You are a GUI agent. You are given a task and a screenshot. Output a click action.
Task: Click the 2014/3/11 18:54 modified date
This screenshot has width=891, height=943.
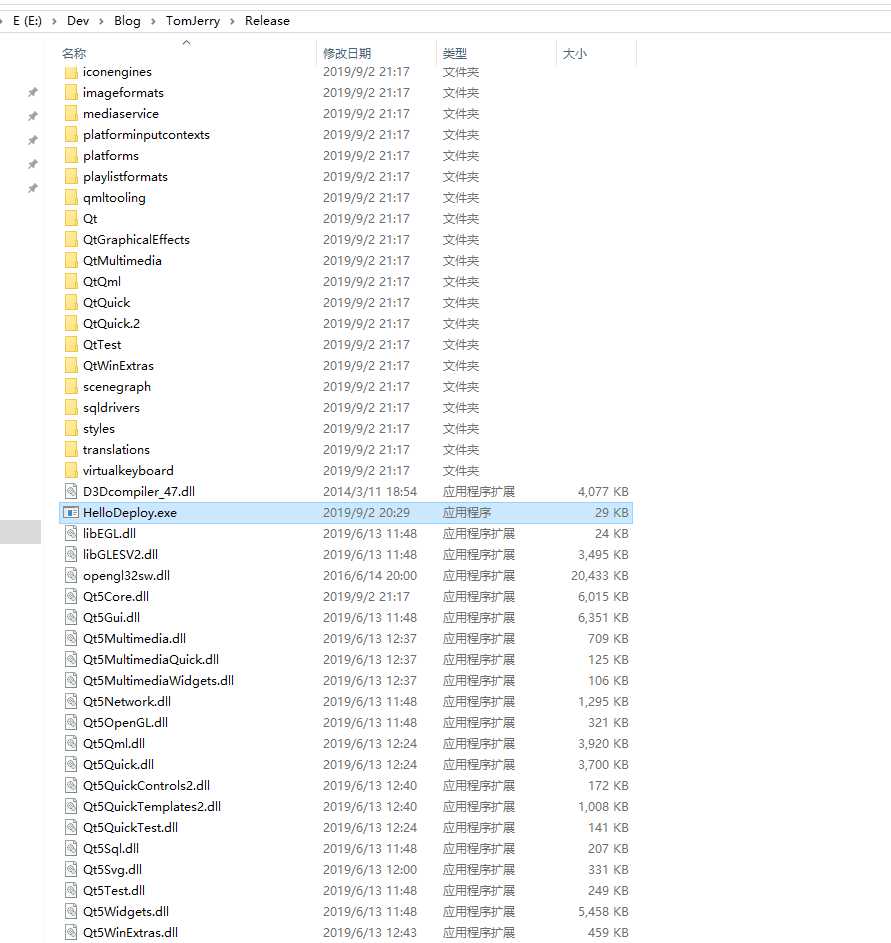tap(370, 492)
